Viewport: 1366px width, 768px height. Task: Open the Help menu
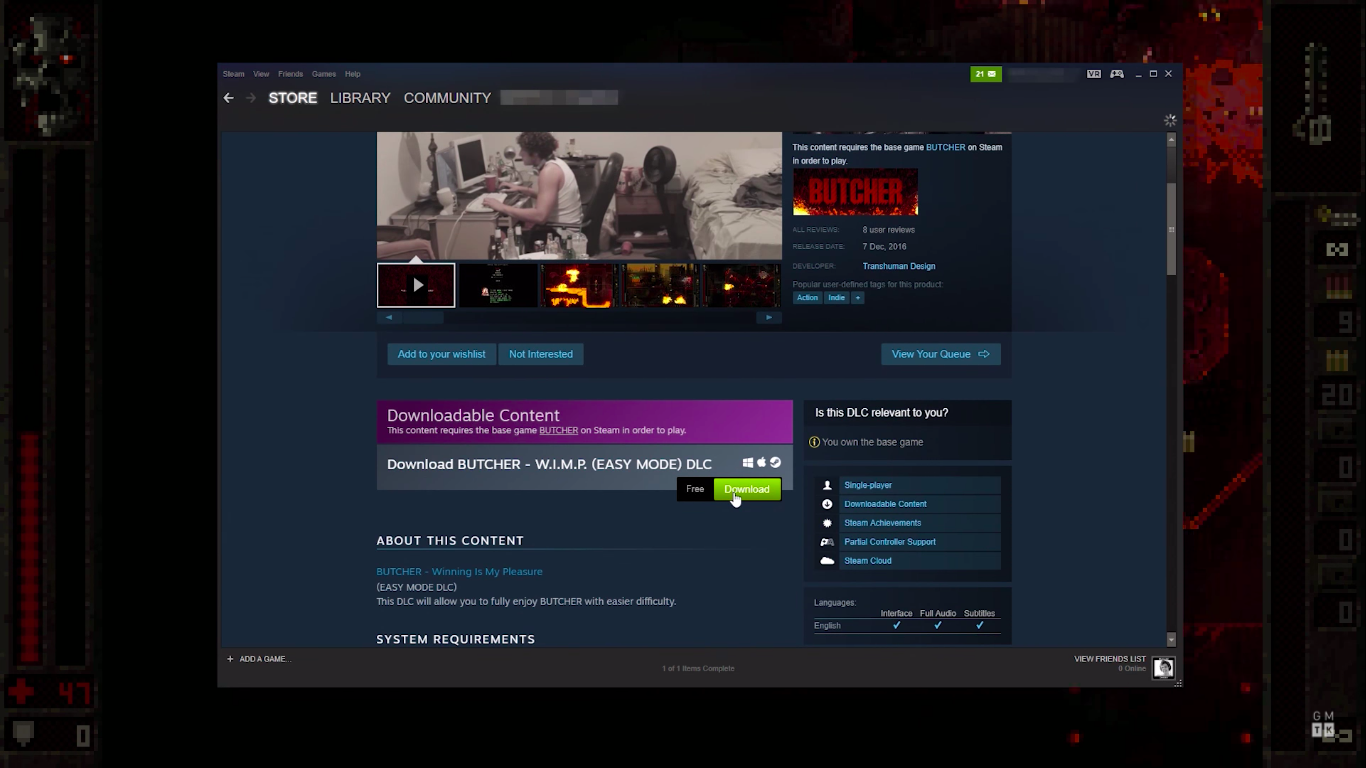(x=353, y=74)
